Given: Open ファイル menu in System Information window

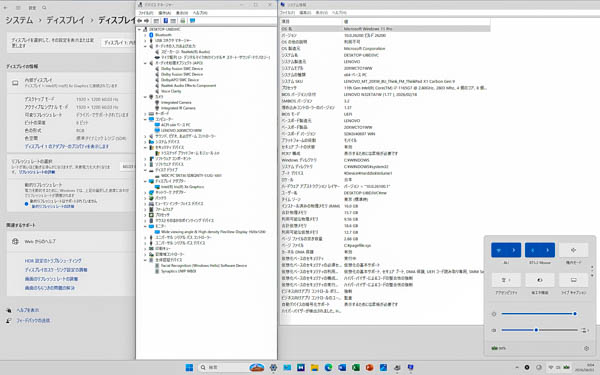Looking at the screenshot, I should (x=288, y=13).
